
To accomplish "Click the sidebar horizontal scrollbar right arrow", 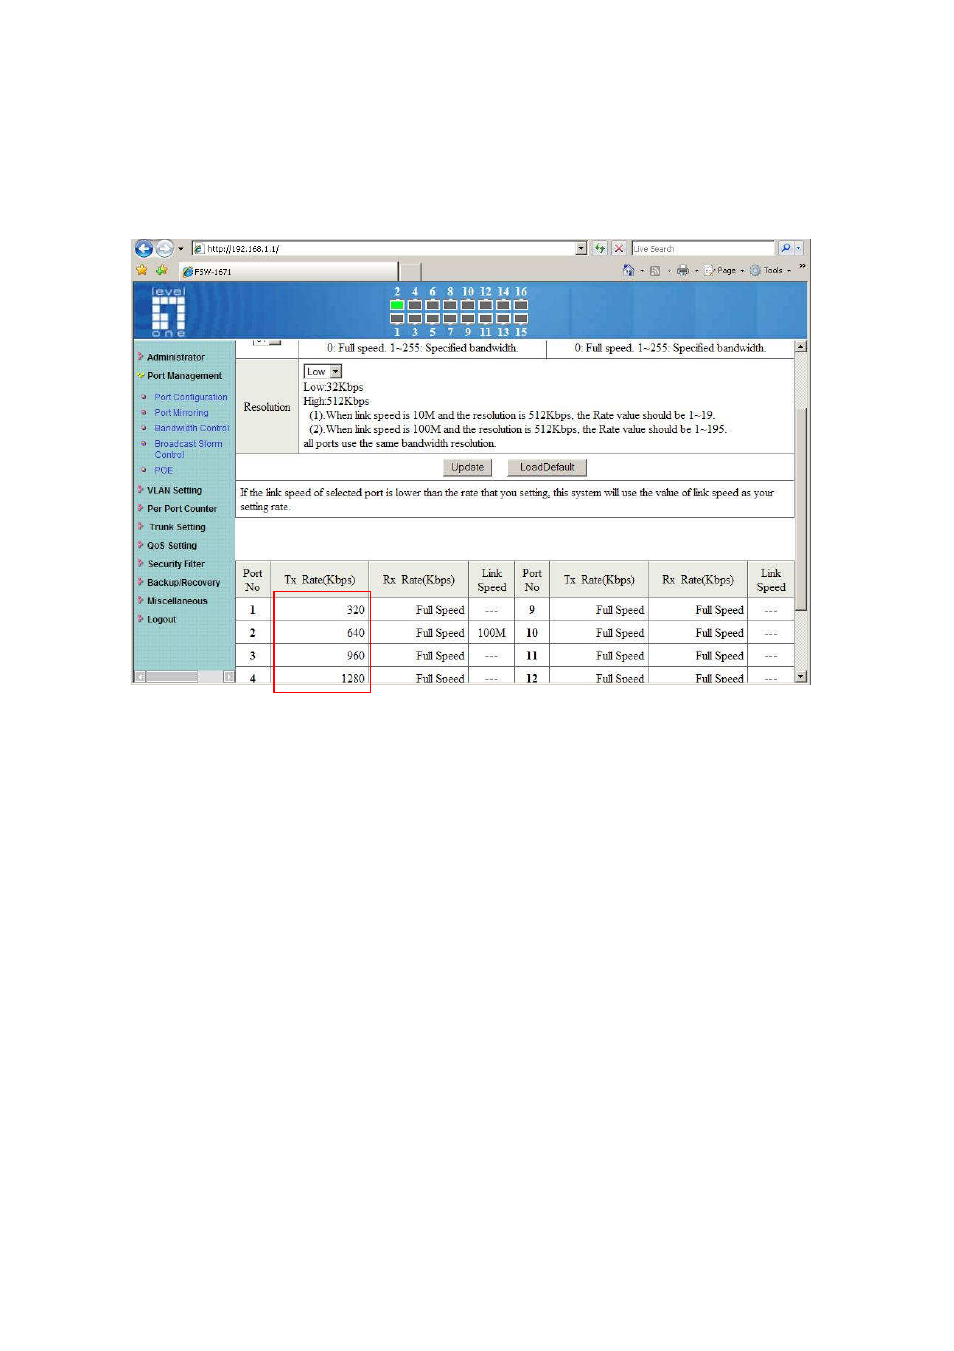I will click(x=229, y=677).
